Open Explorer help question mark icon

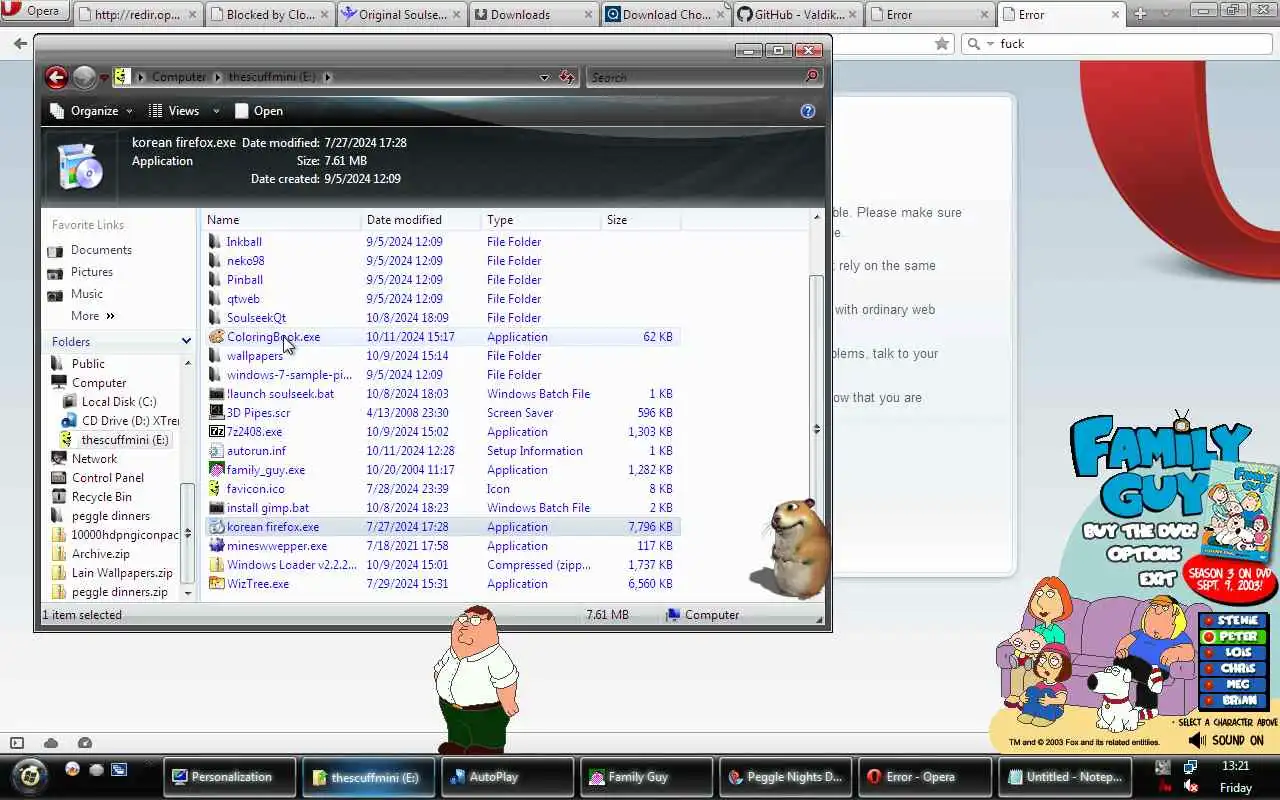click(x=808, y=111)
